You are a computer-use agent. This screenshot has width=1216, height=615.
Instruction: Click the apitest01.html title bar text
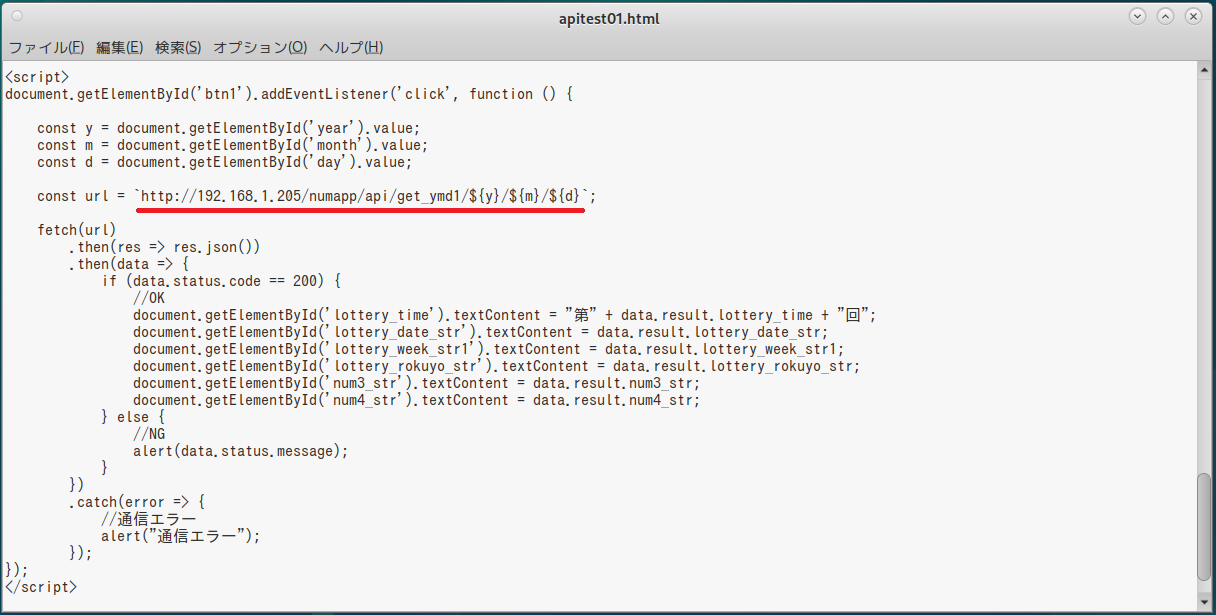pos(608,18)
